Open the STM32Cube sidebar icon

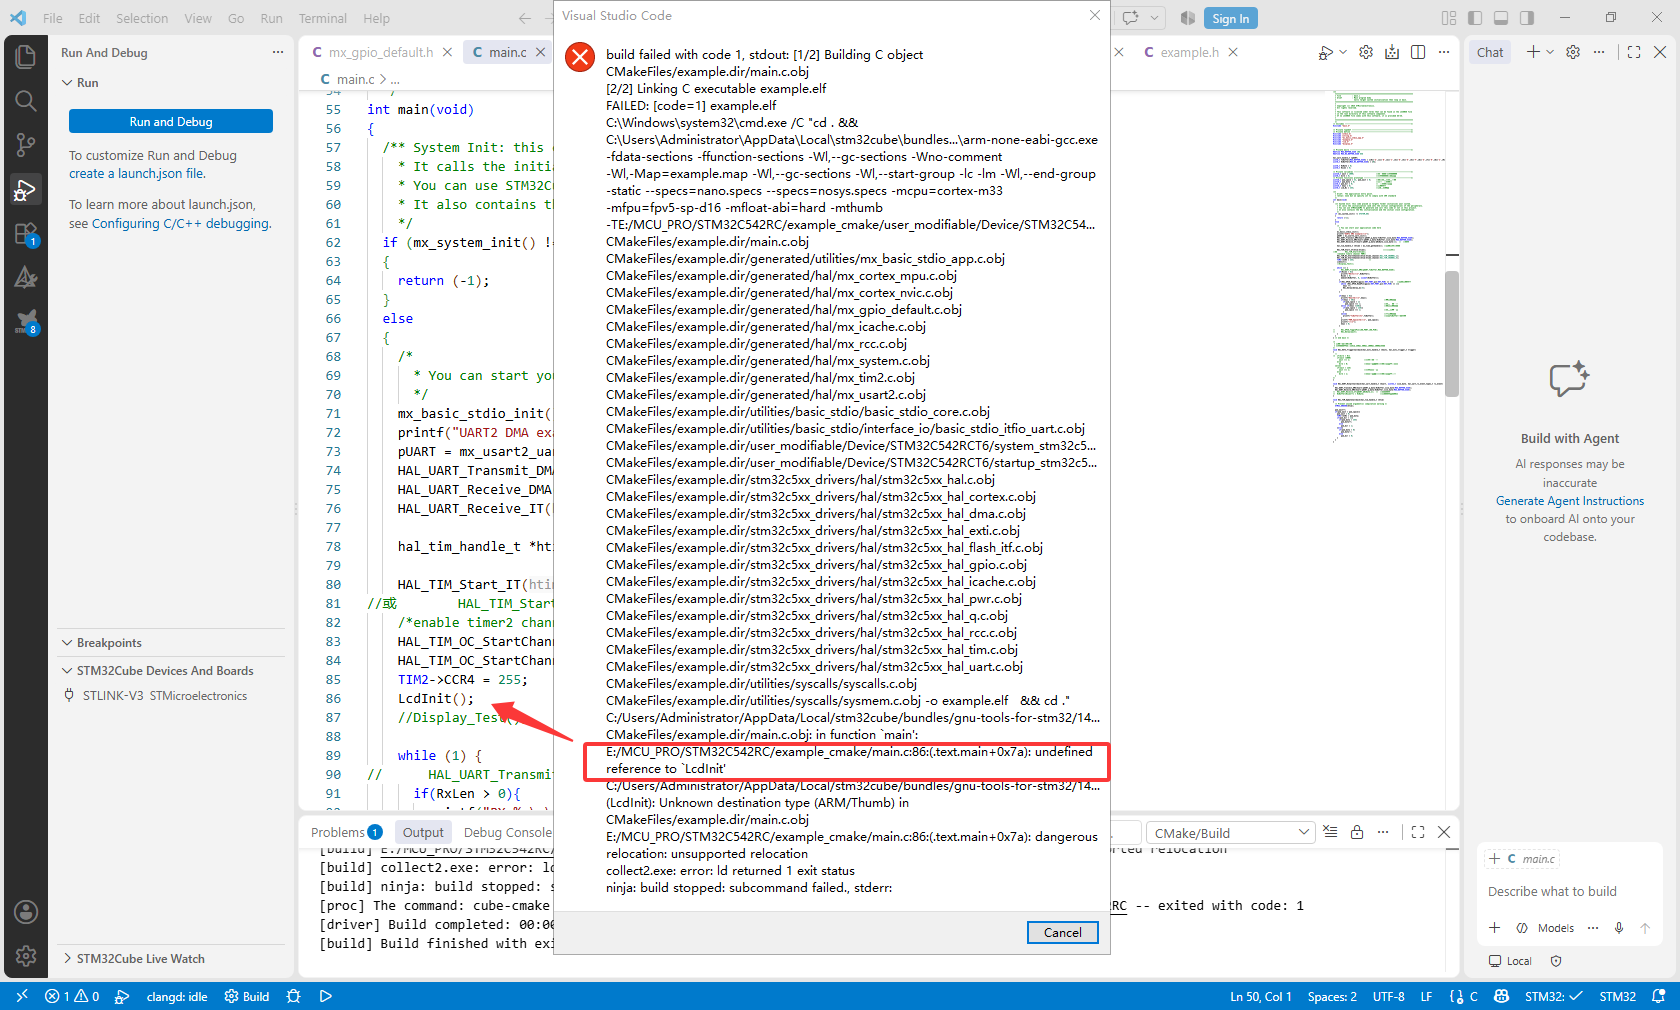(26, 322)
